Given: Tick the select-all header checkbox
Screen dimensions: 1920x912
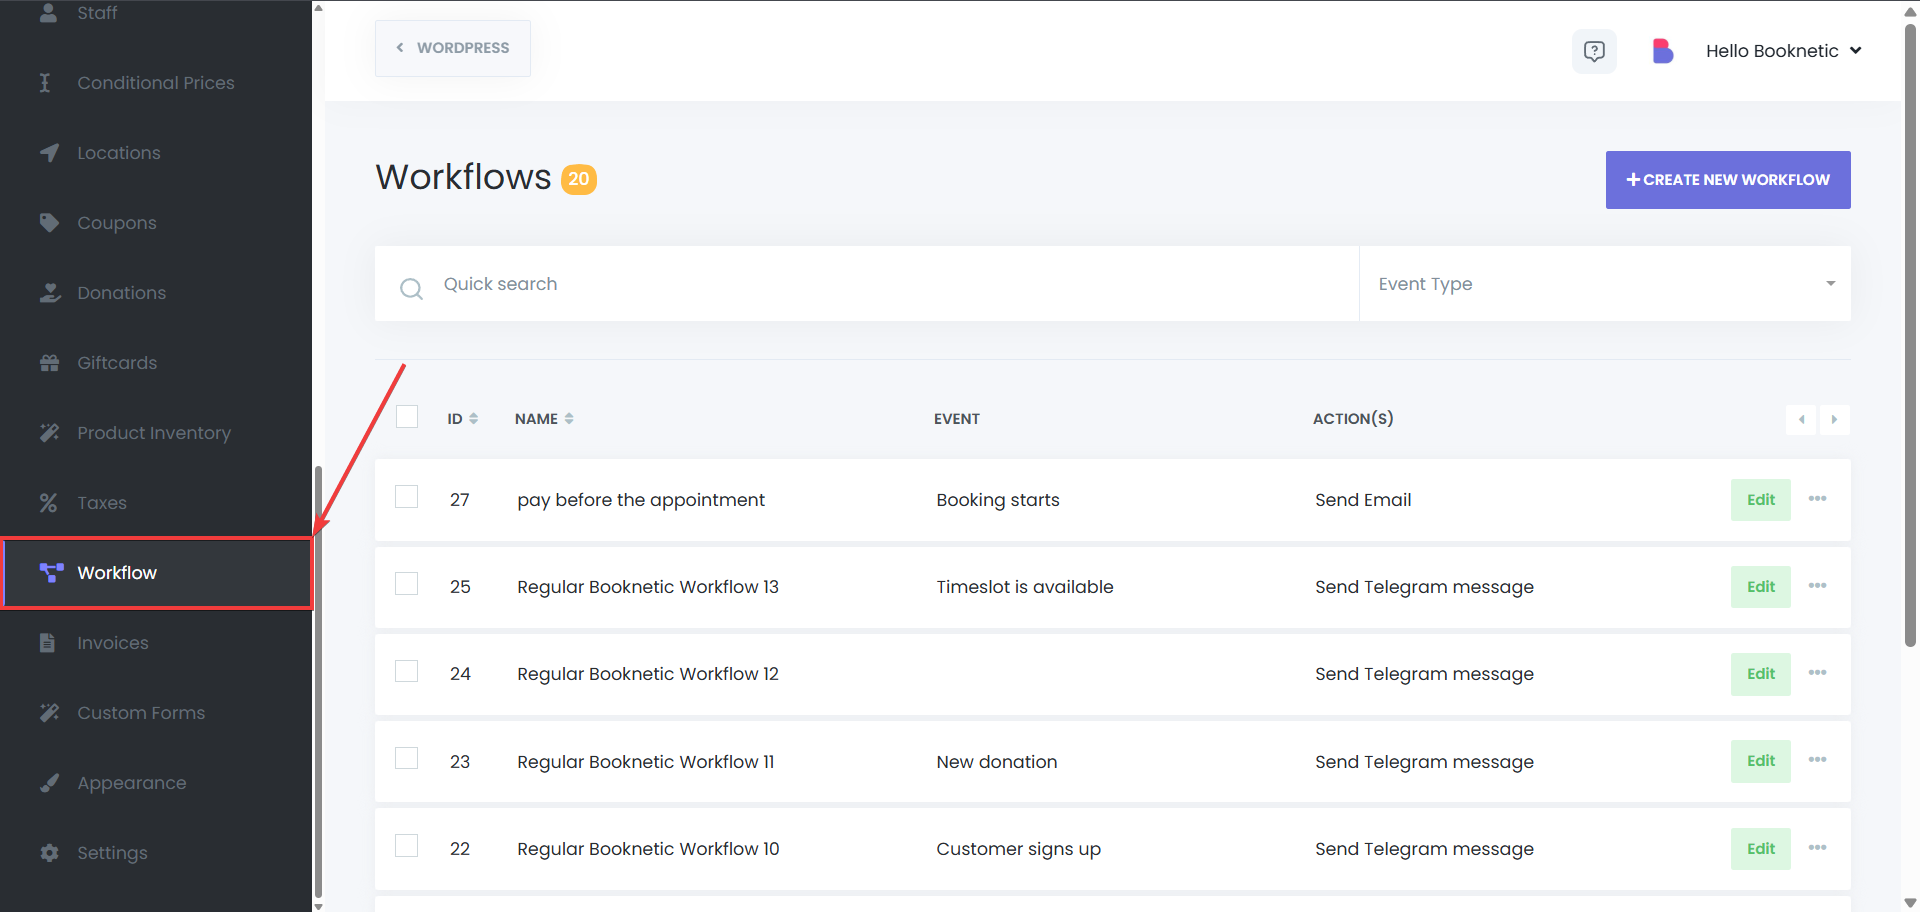Looking at the screenshot, I should (407, 416).
